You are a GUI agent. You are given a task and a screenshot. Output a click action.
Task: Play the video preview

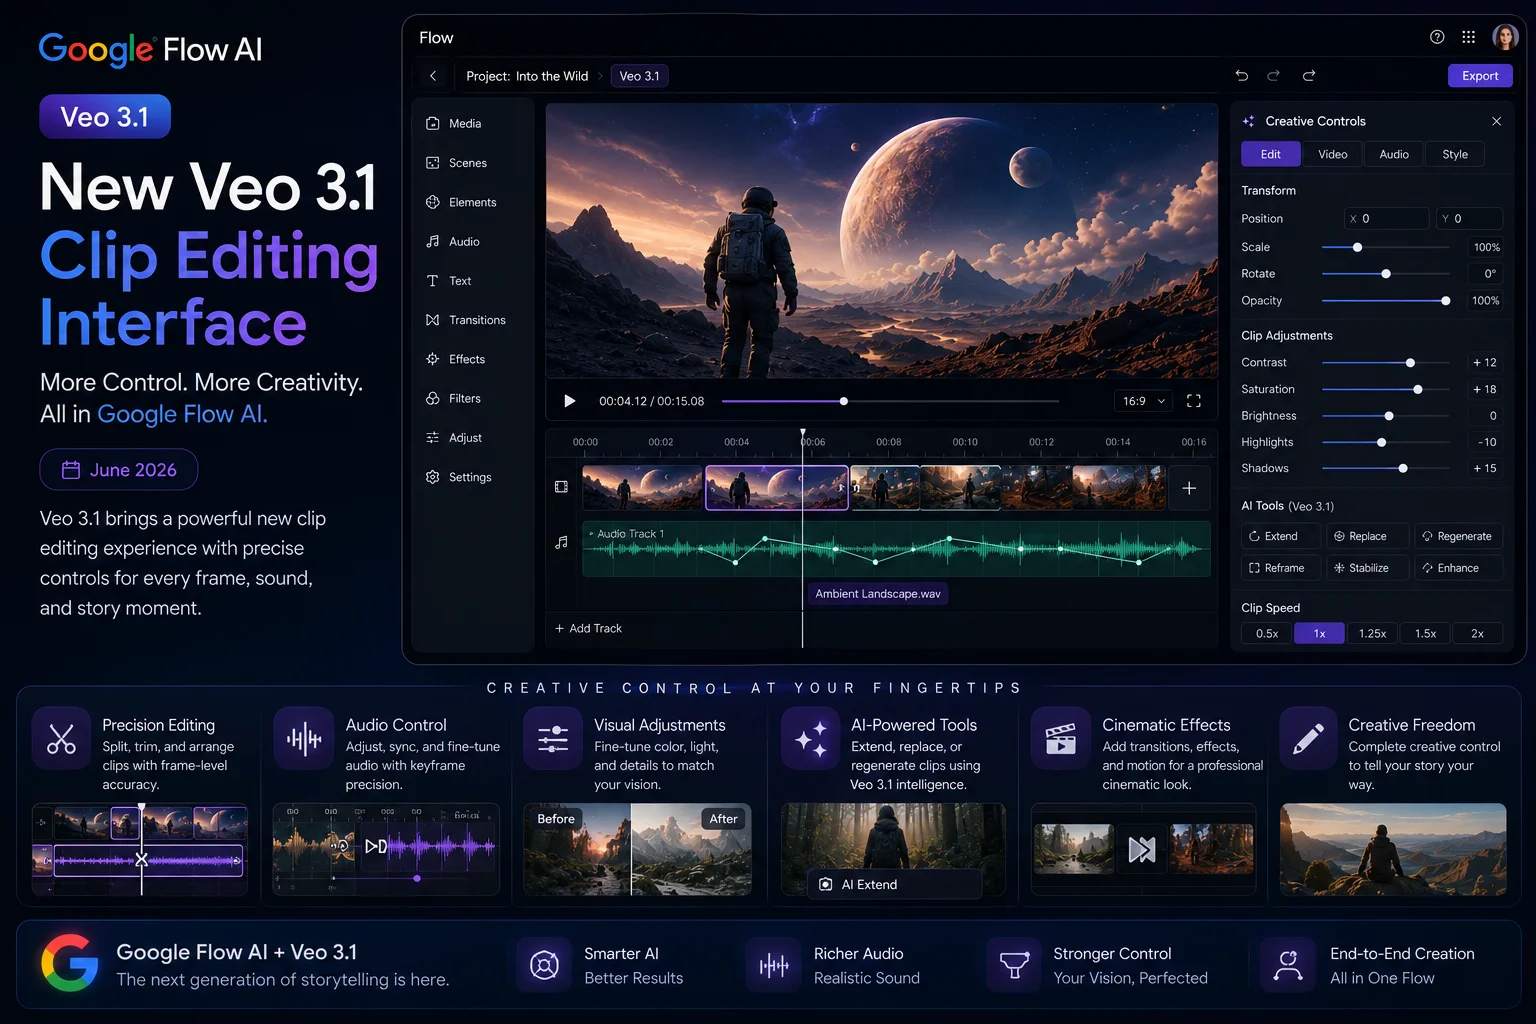pyautogui.click(x=569, y=401)
